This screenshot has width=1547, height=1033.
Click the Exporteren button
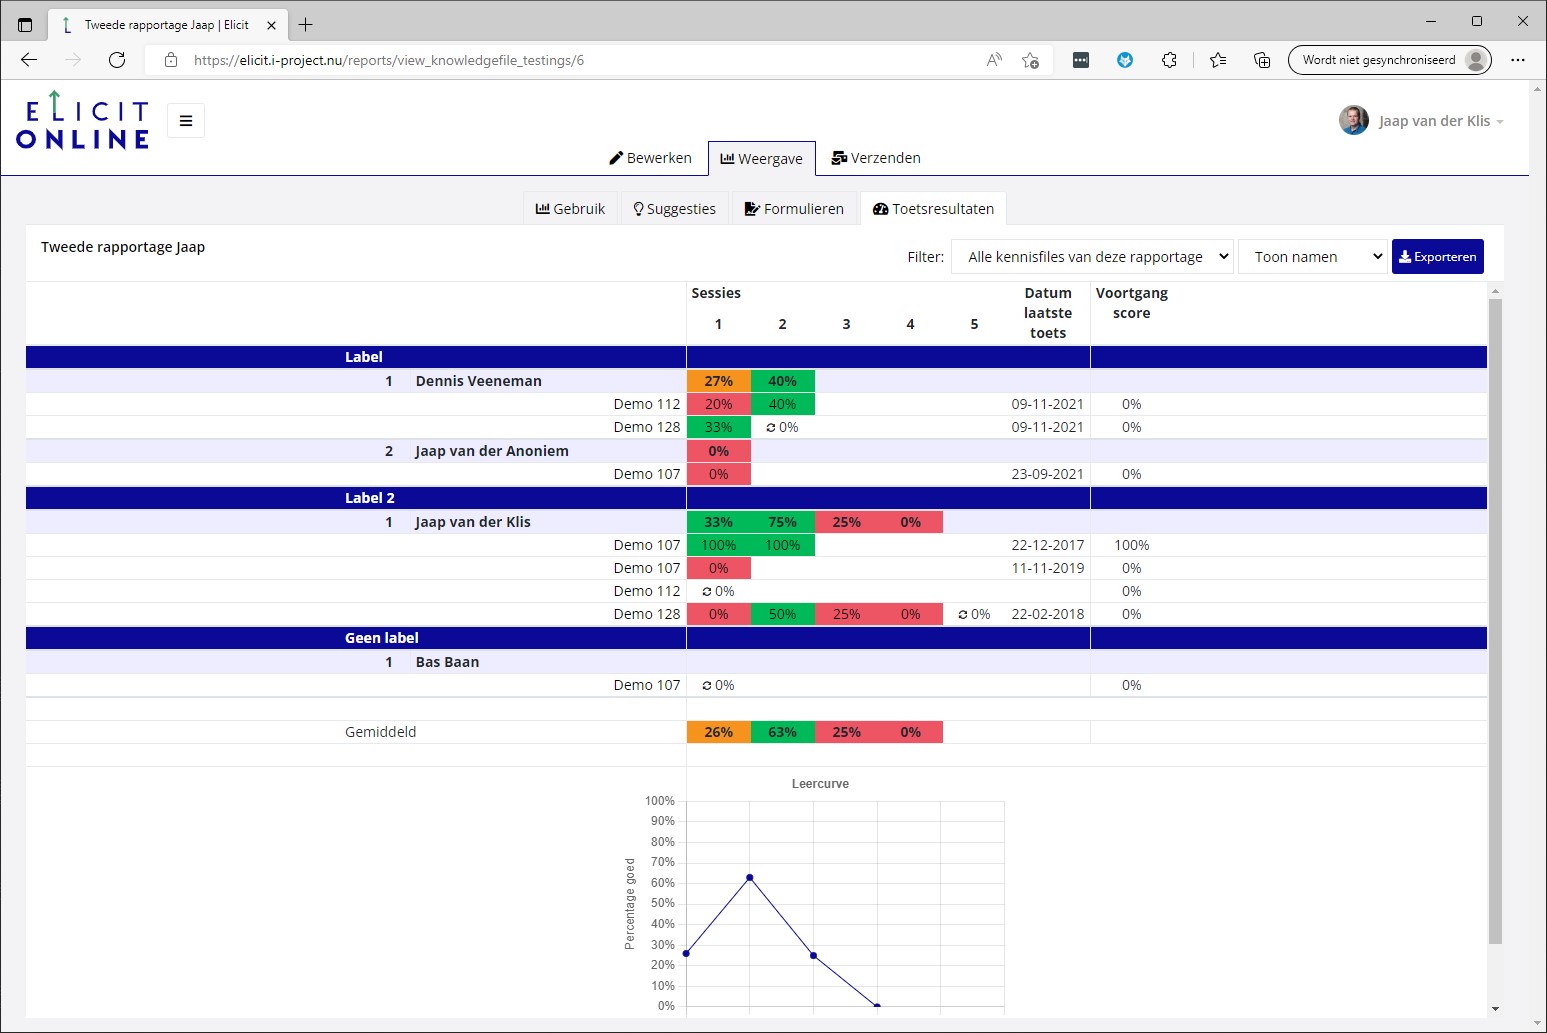tap(1437, 257)
